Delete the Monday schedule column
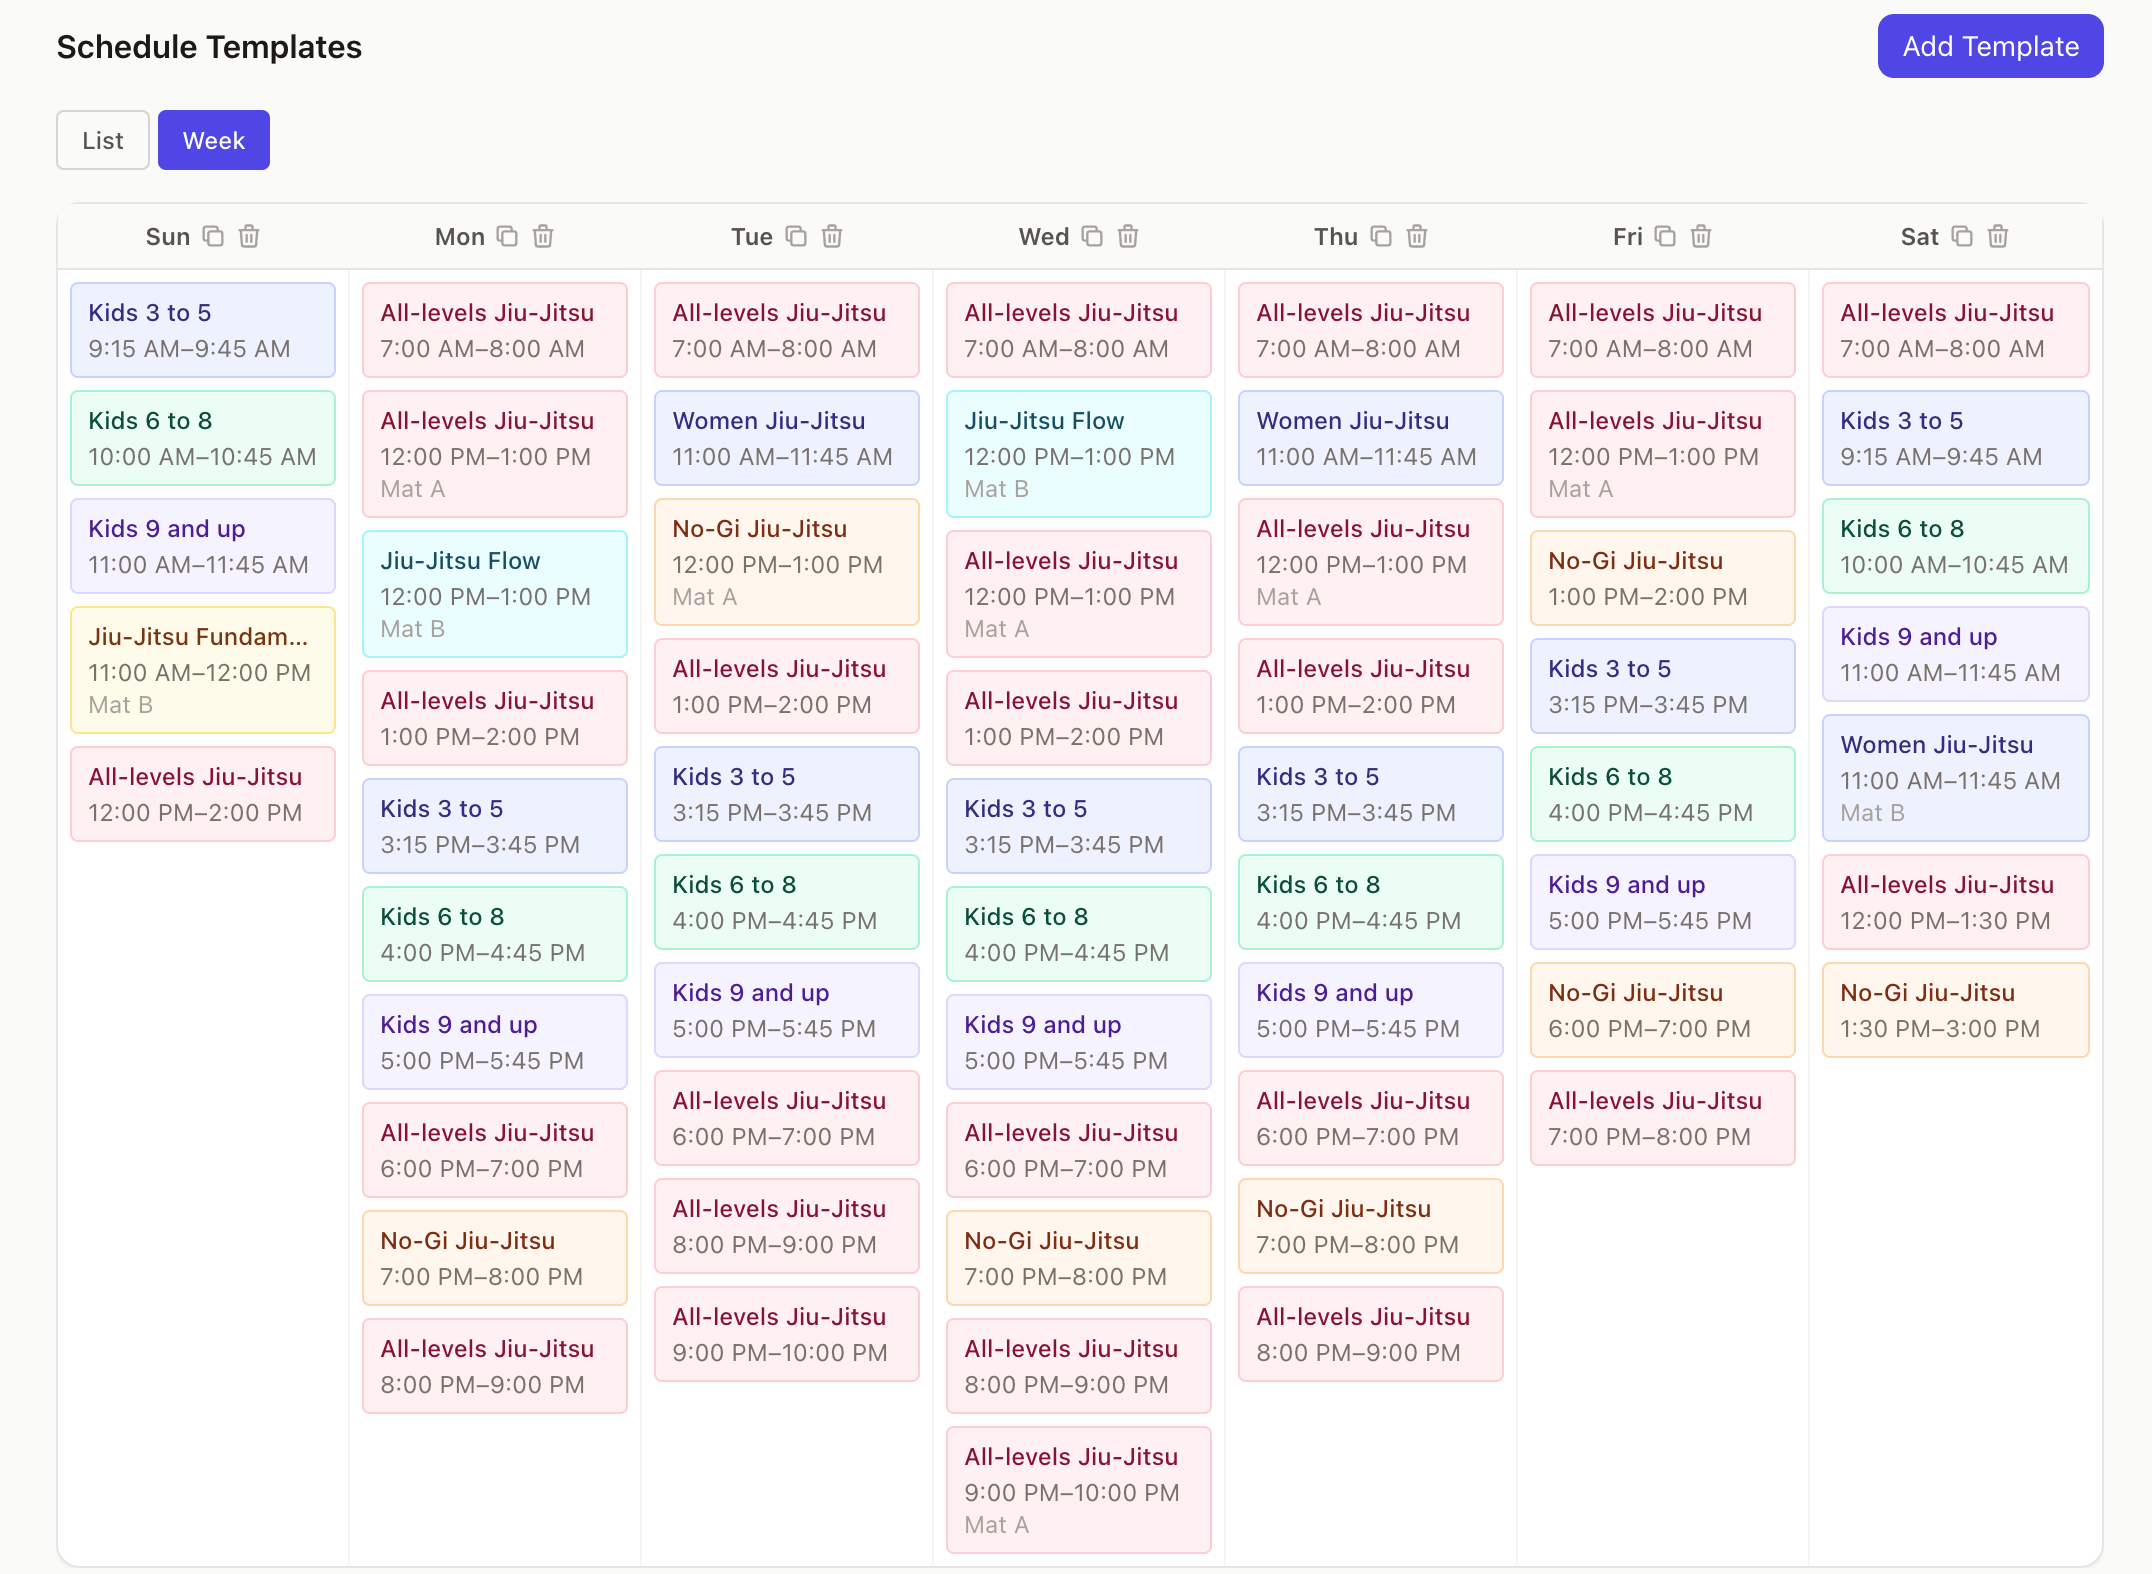Image resolution: width=2152 pixels, height=1574 pixels. 543,236
